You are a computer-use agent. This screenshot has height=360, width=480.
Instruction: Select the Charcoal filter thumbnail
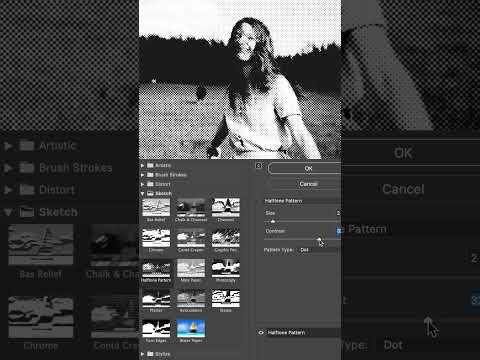[226, 207]
